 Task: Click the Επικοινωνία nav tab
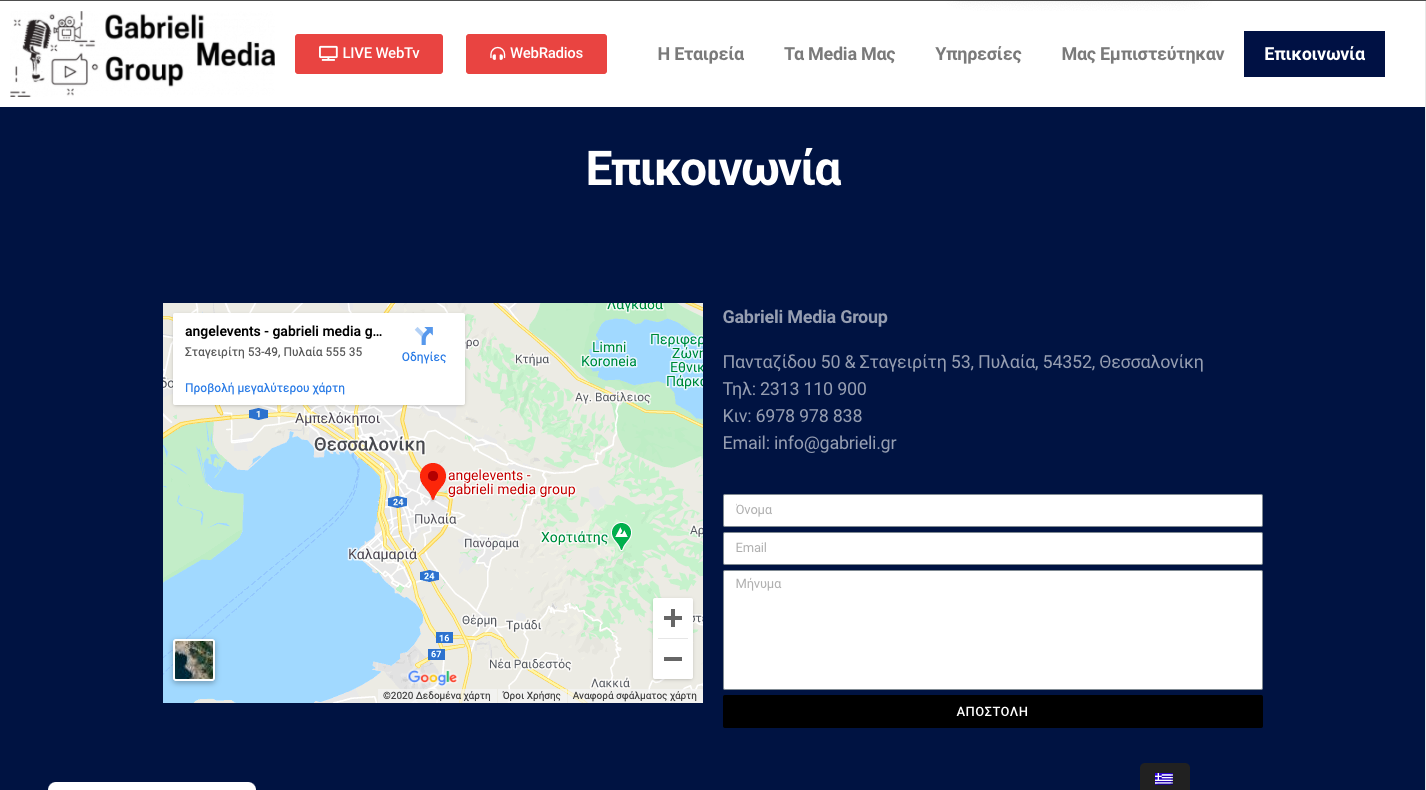pos(1314,54)
